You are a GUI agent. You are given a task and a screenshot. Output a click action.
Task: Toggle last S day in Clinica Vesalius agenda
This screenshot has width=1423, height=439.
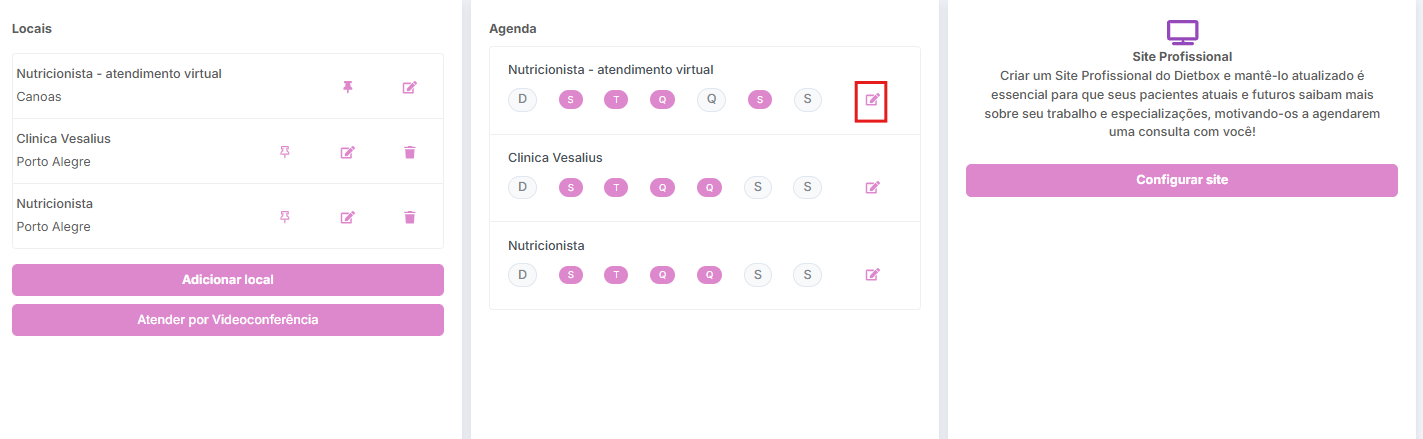pos(807,187)
